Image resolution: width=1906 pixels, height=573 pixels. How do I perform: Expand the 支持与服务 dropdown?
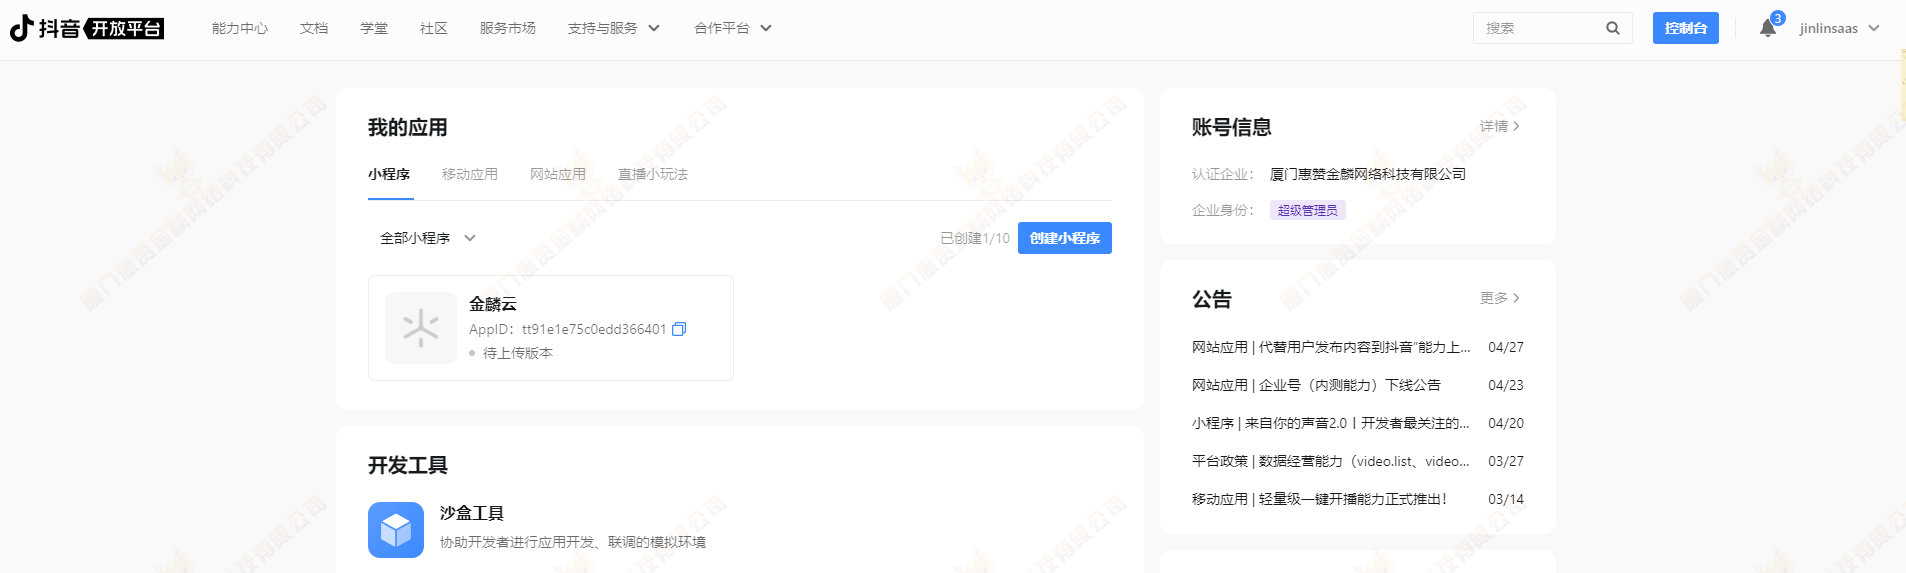pyautogui.click(x=614, y=28)
